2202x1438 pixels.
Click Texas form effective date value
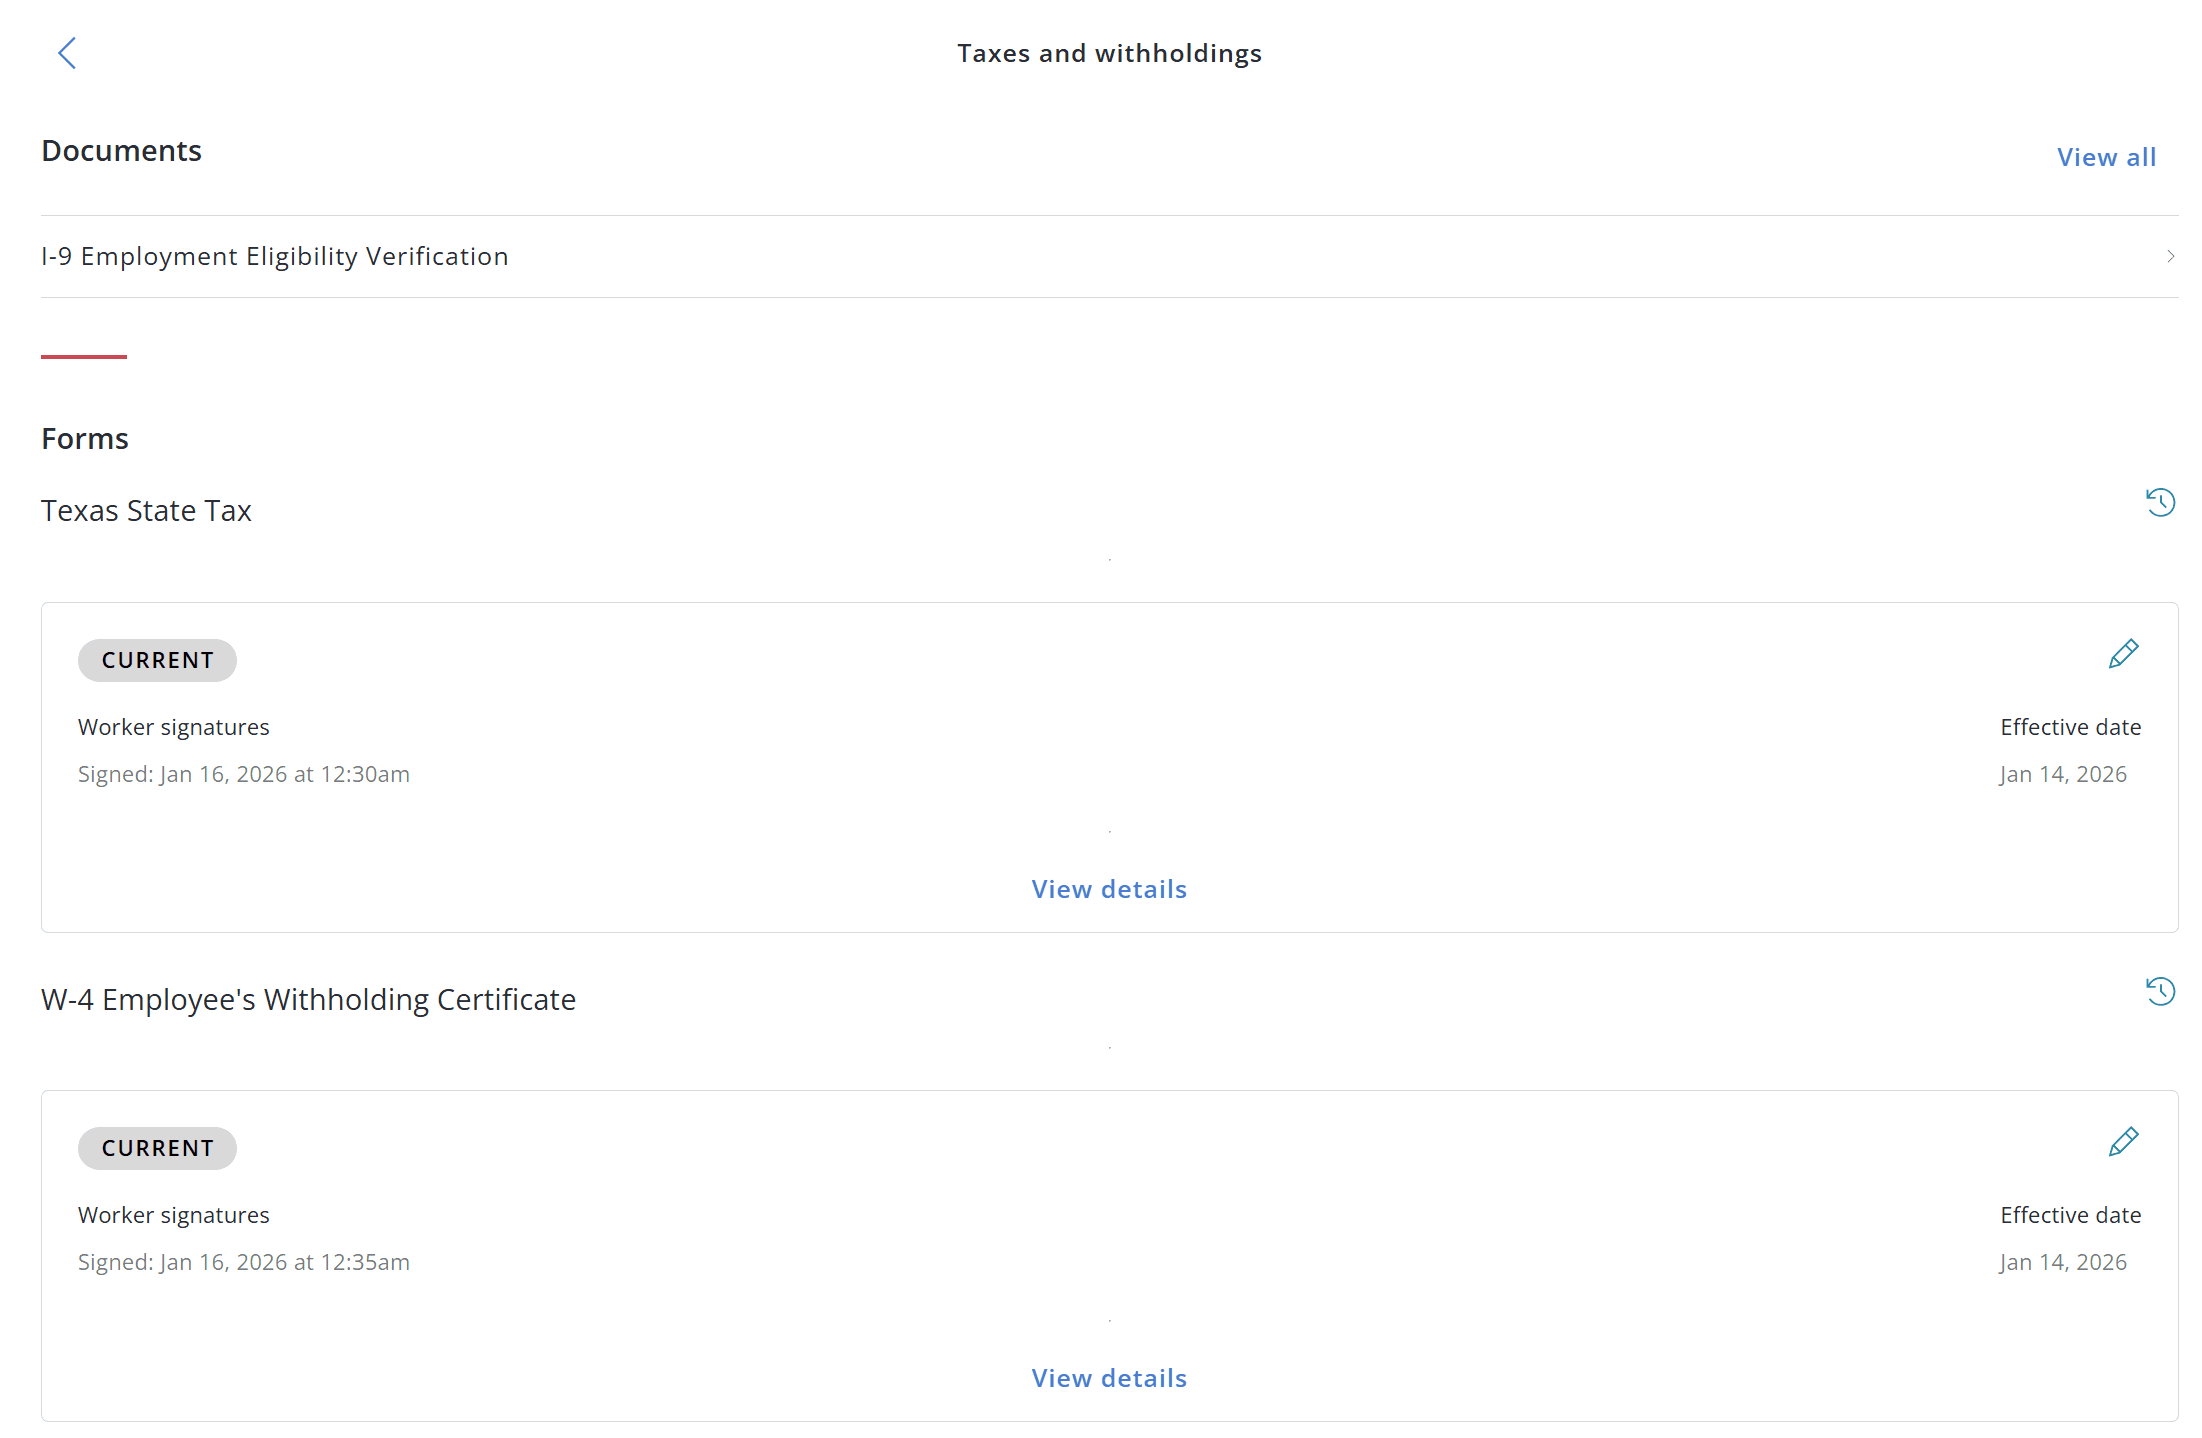(x=2063, y=774)
